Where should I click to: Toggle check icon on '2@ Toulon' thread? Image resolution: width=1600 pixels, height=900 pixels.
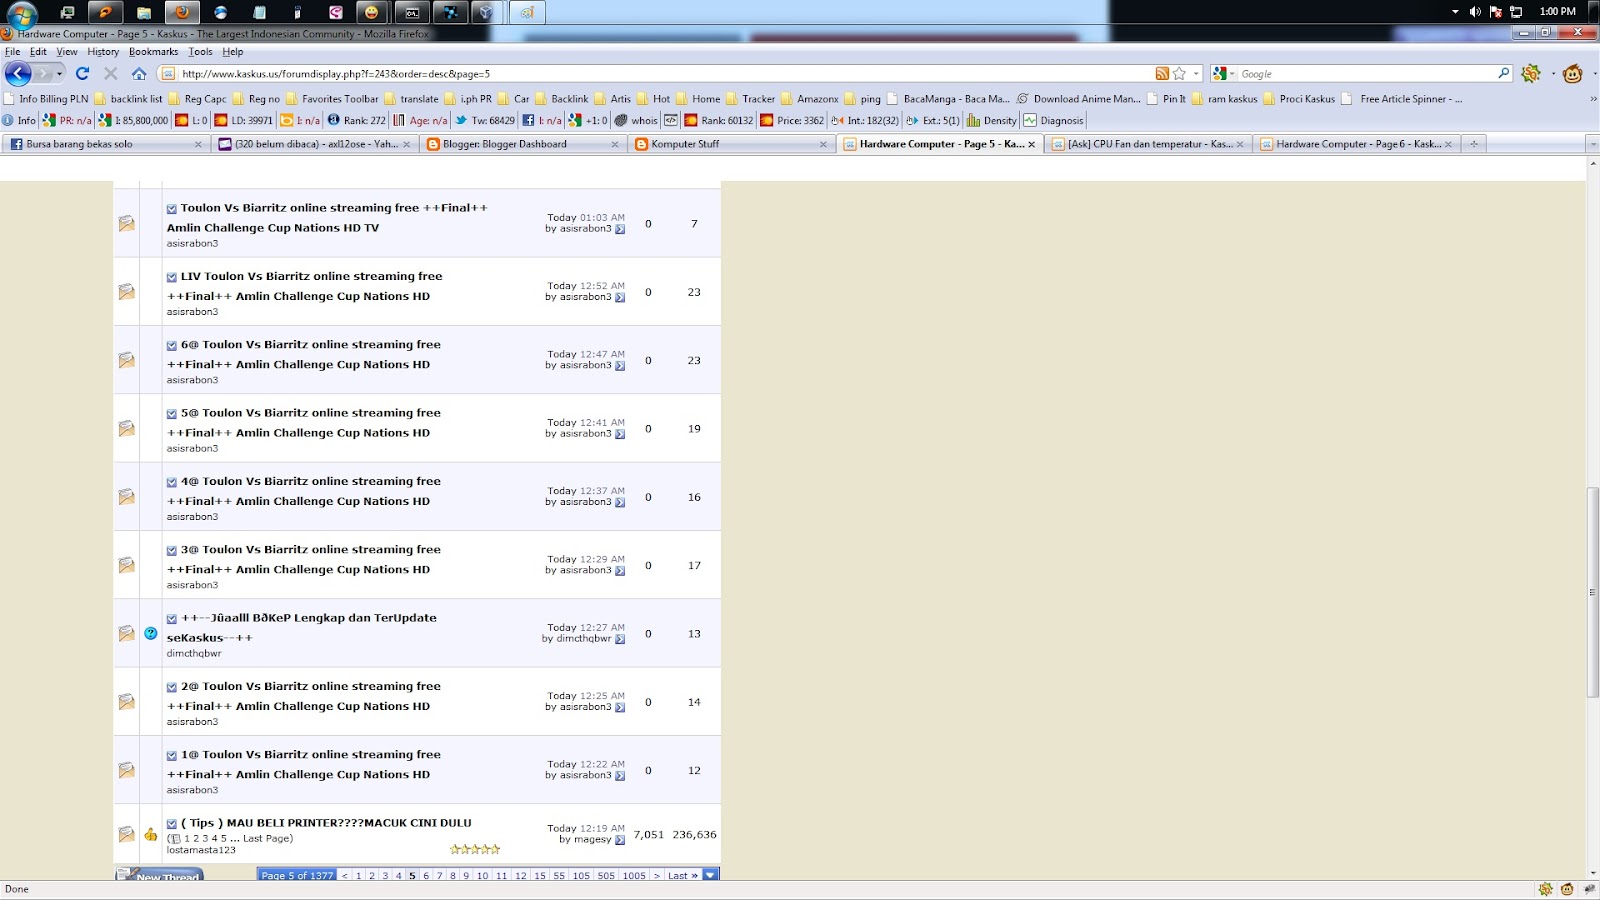click(172, 687)
